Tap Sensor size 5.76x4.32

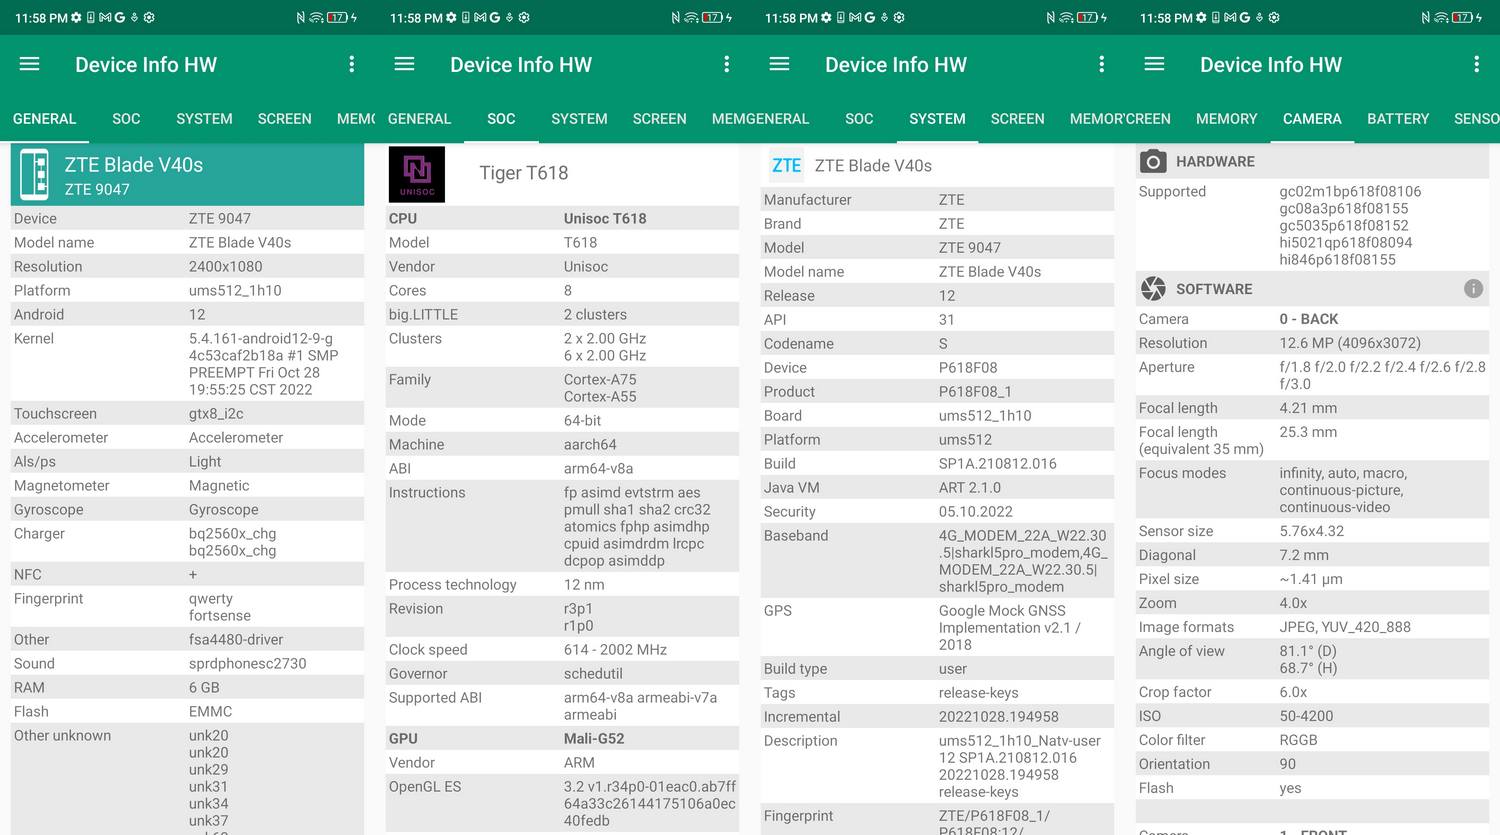tap(1312, 532)
